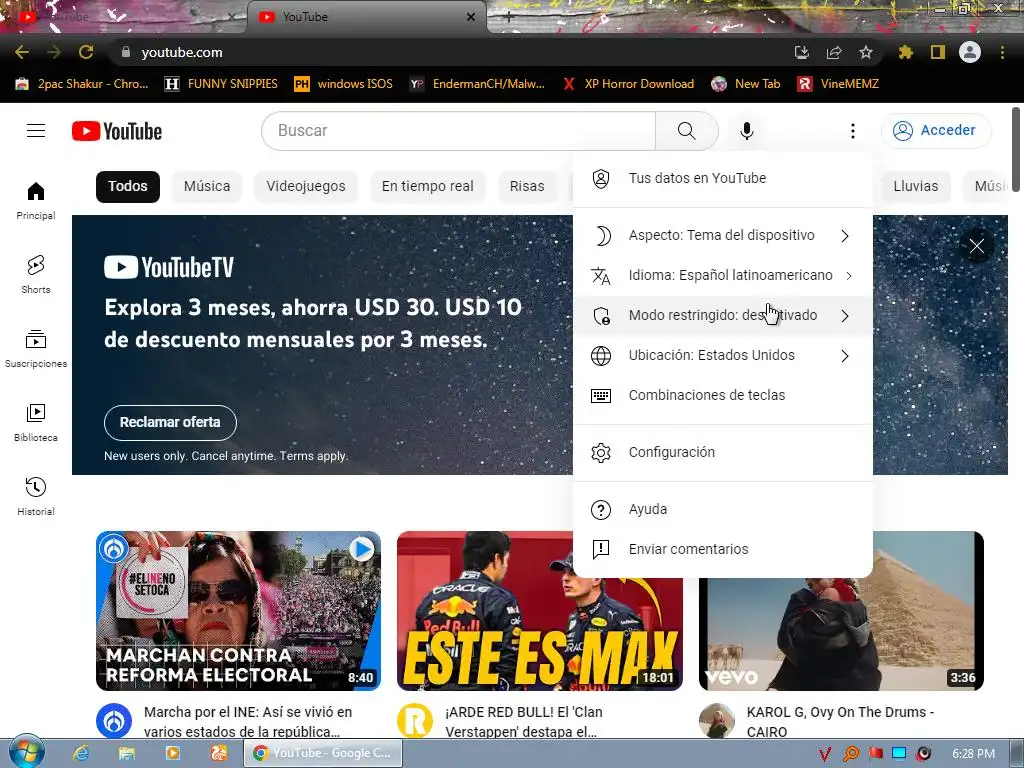This screenshot has height=768, width=1024.
Task: Click Reclamar oferta button
Action: coord(170,423)
